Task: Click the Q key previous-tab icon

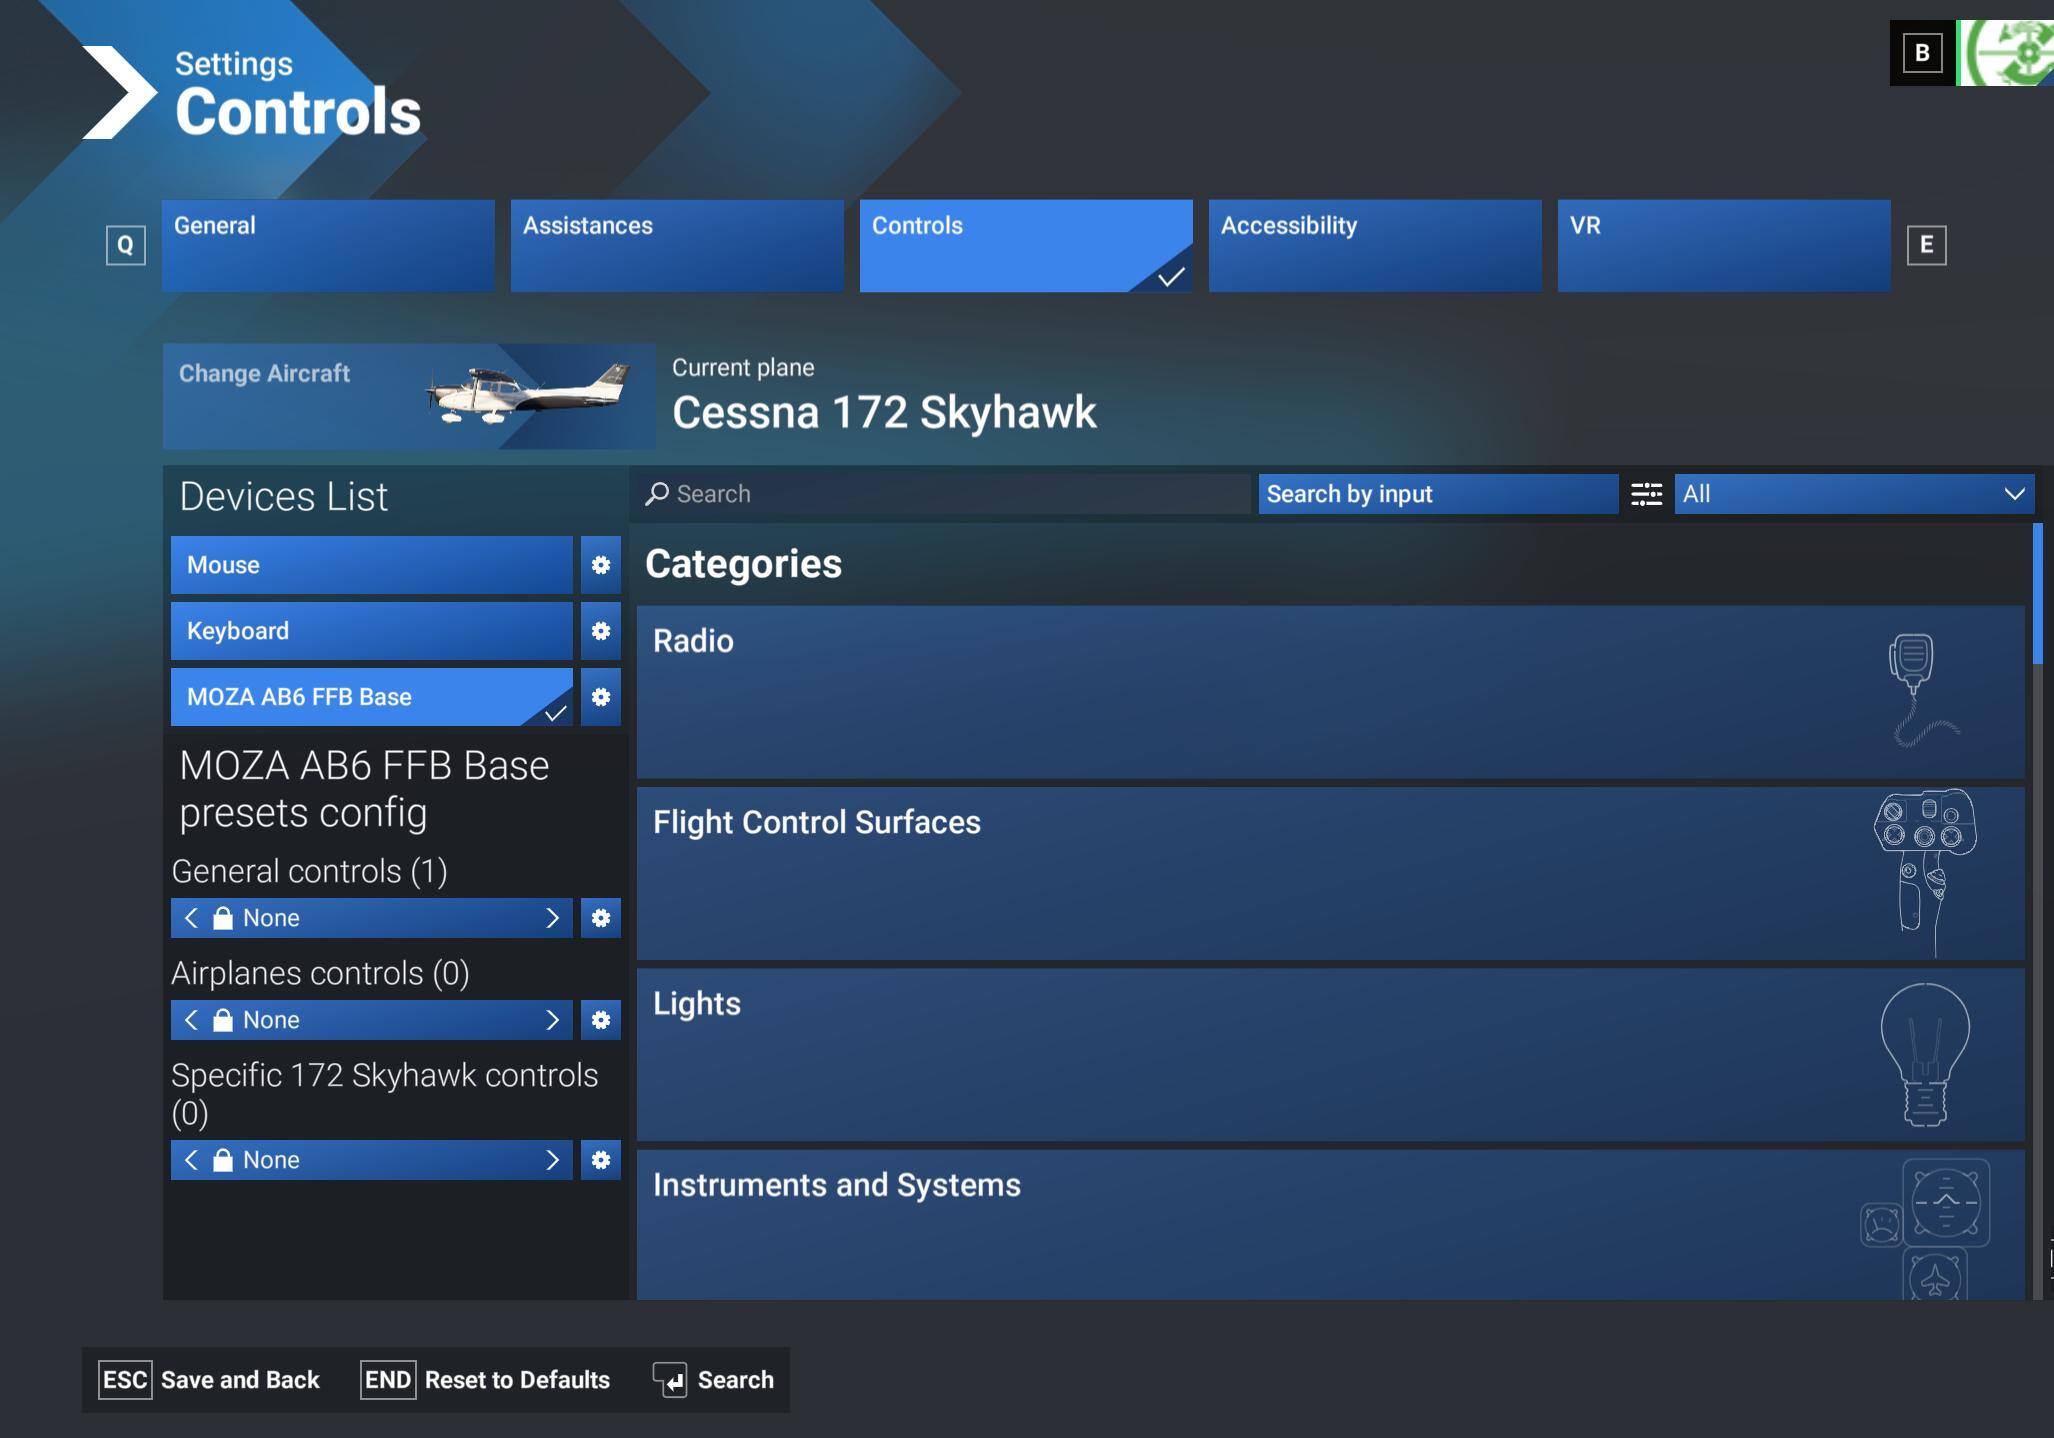Action: [126, 245]
